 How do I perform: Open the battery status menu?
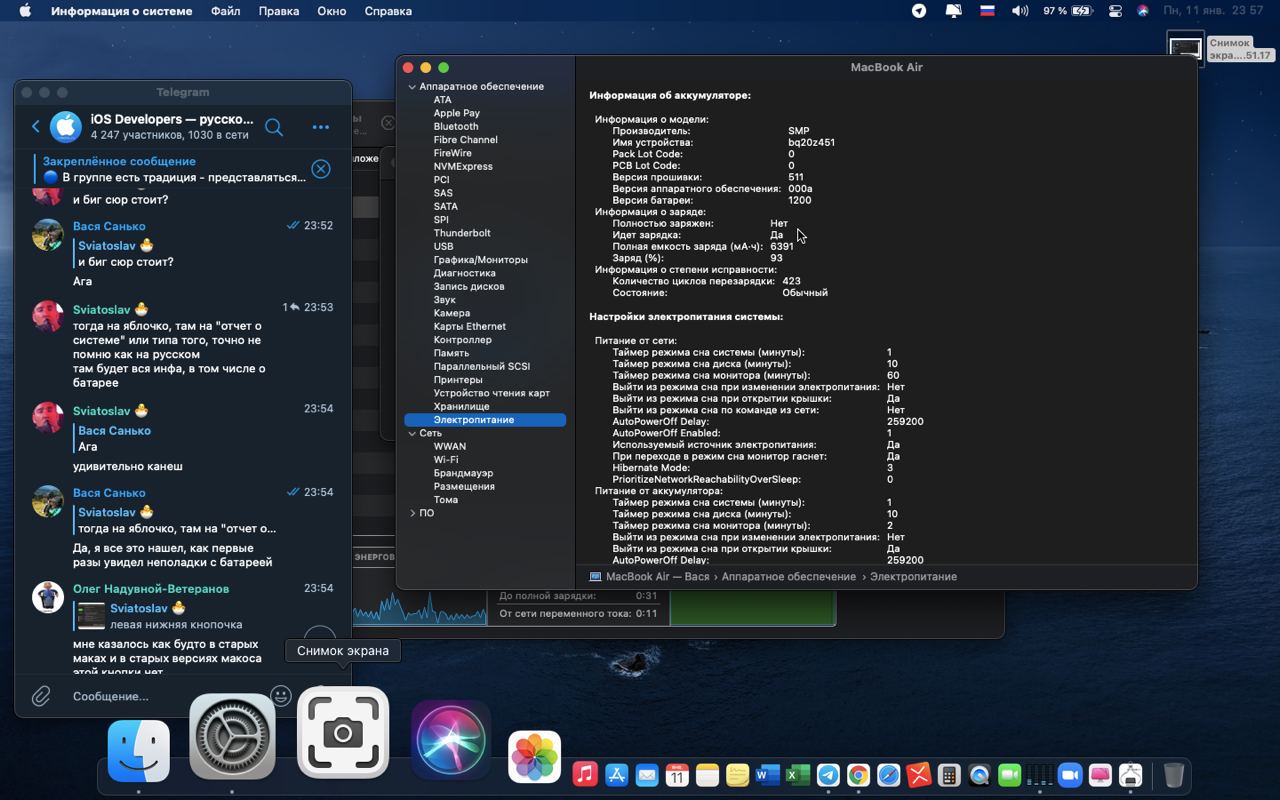pyautogui.click(x=1068, y=11)
